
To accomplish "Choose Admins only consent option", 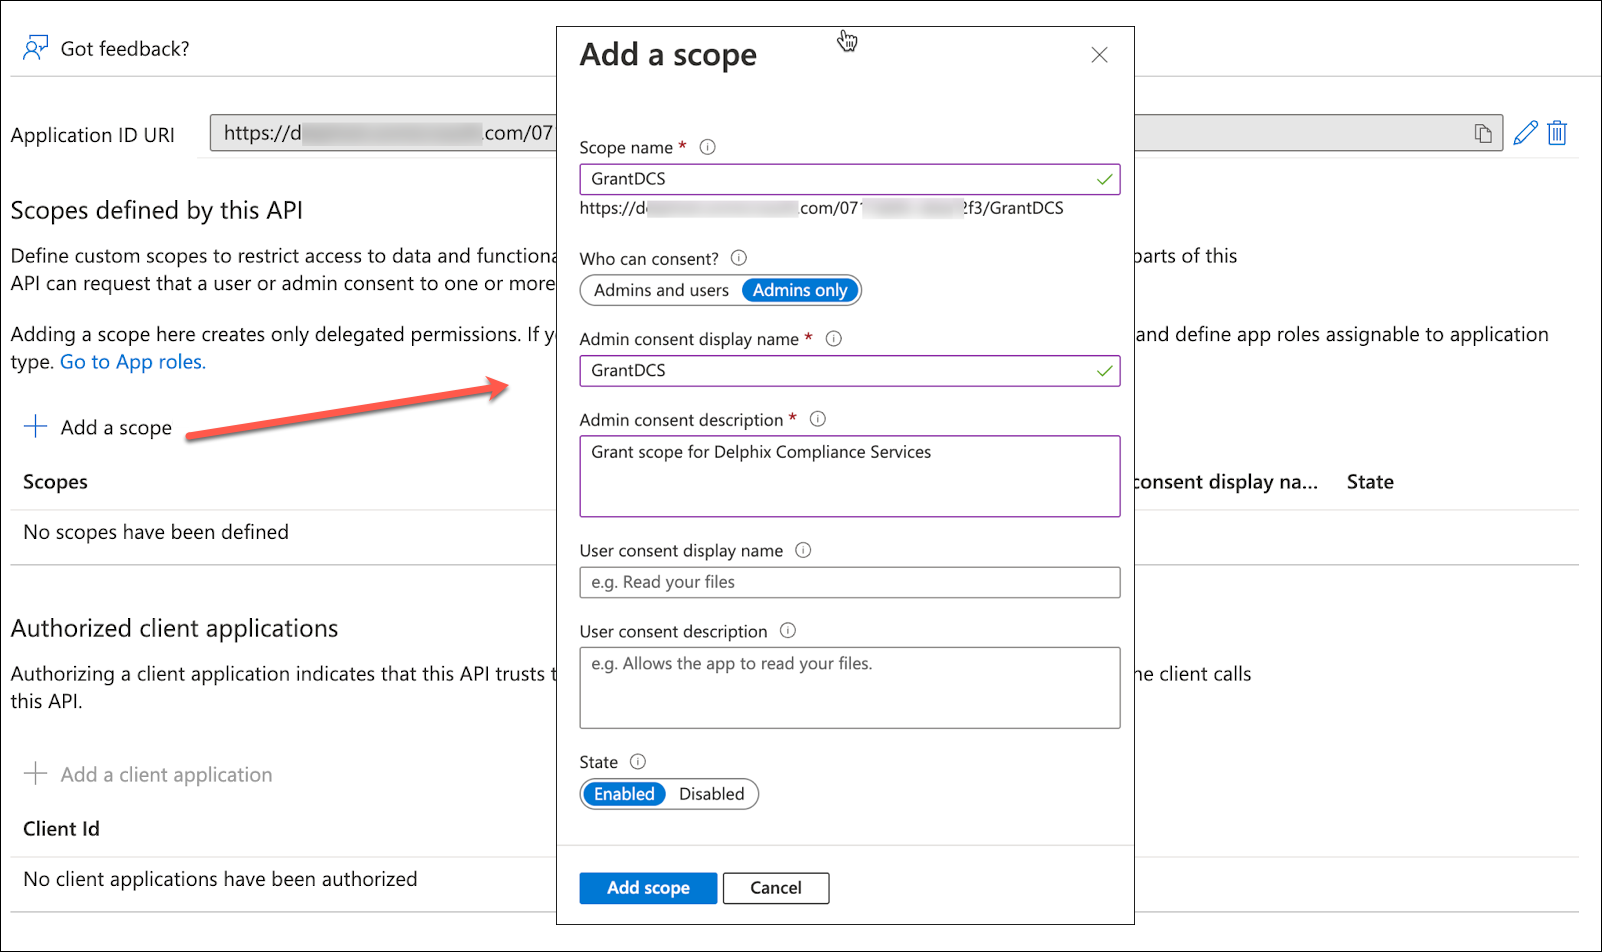I will point(800,290).
